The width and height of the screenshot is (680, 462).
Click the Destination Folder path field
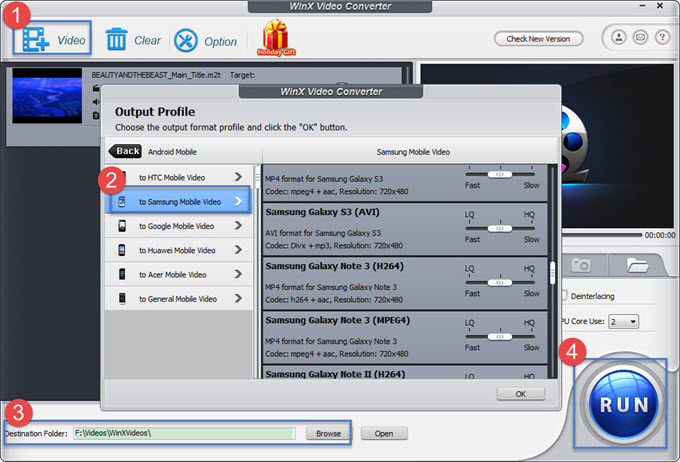184,433
